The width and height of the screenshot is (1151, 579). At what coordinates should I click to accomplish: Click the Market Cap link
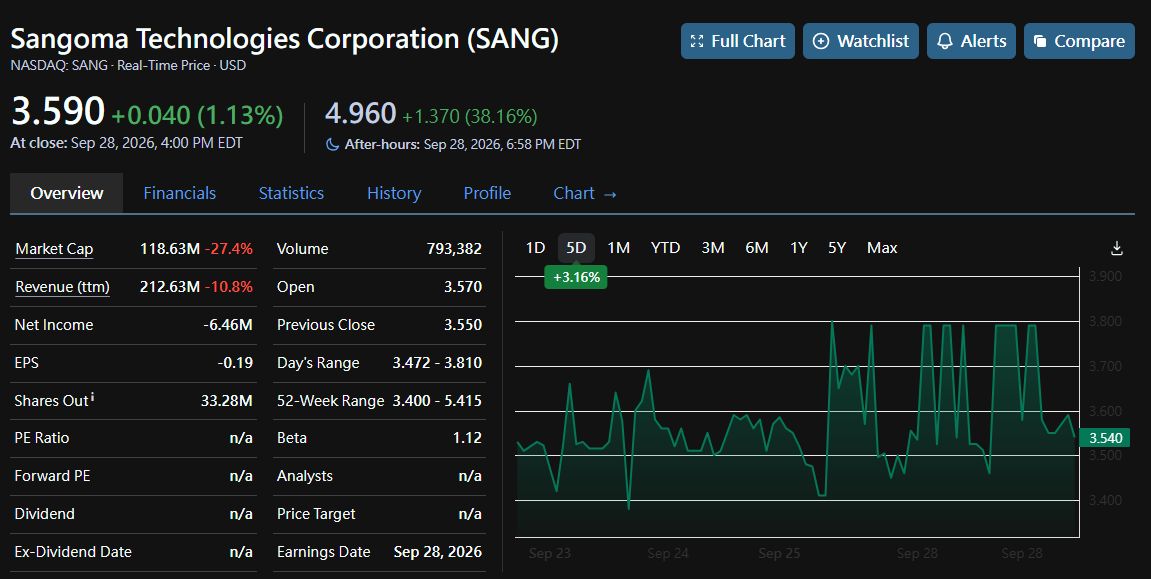(x=54, y=250)
